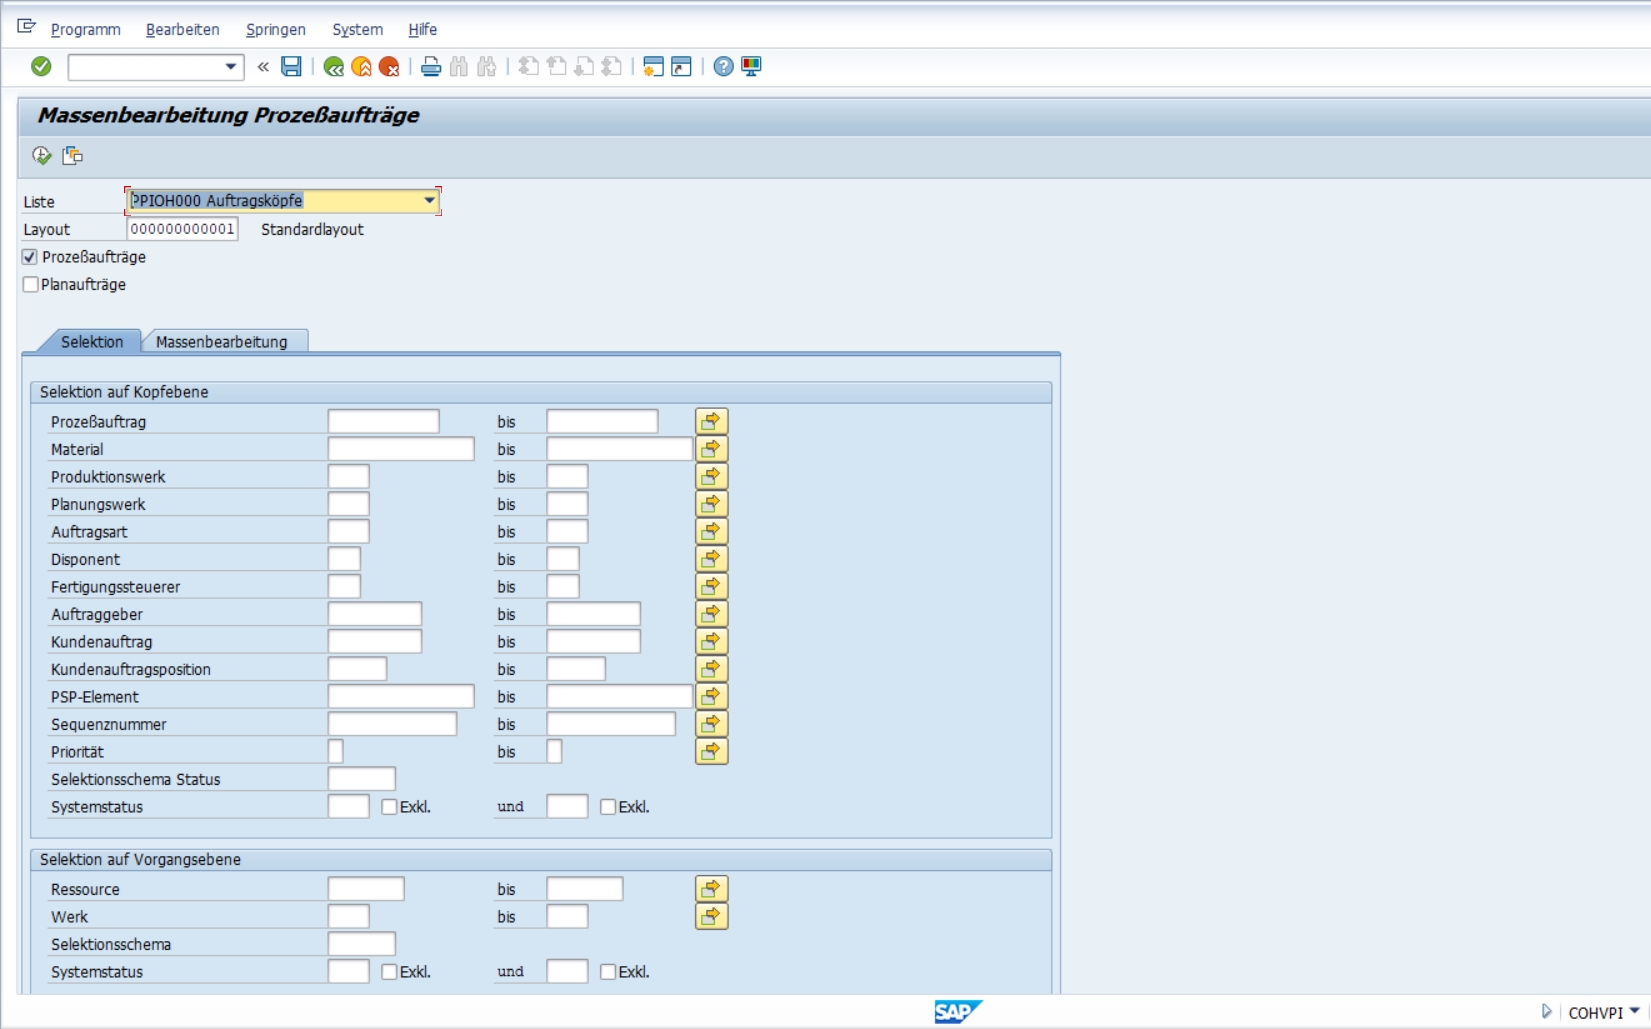Click the Selektionsschema Status field
Image resolution: width=1651 pixels, height=1029 pixels.
pos(362,779)
